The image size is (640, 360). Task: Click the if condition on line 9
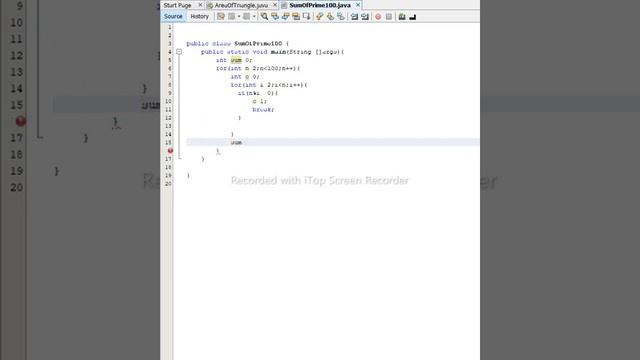pos(258,93)
